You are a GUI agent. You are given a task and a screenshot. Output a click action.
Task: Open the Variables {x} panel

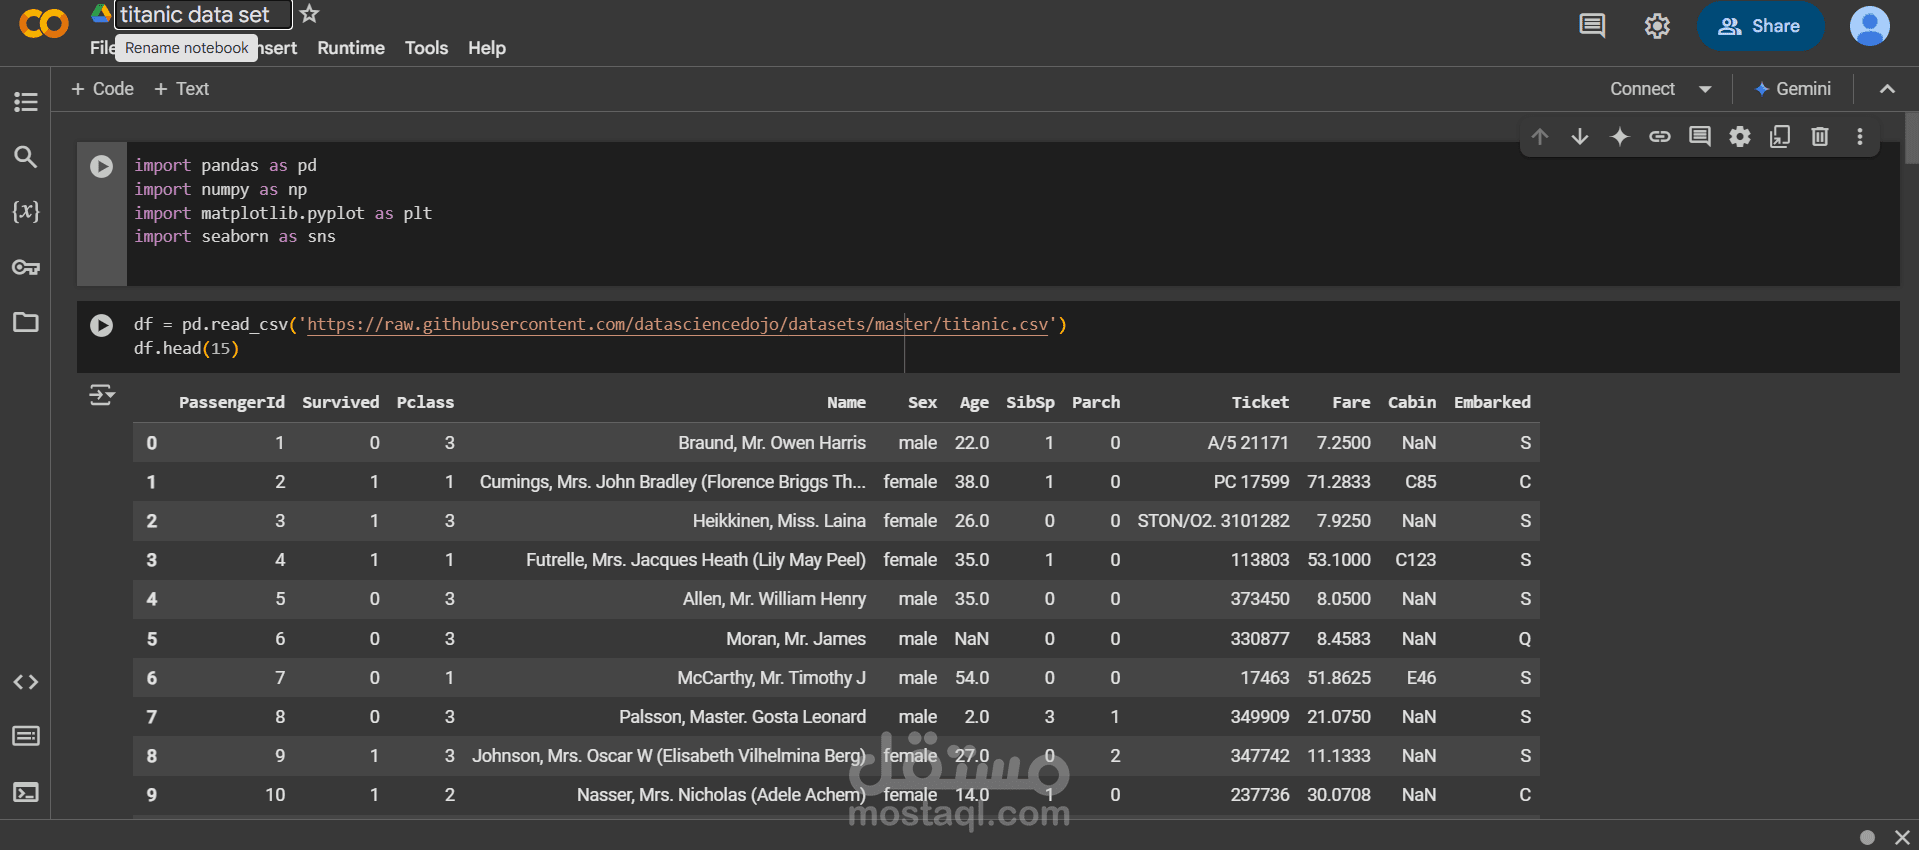point(26,211)
